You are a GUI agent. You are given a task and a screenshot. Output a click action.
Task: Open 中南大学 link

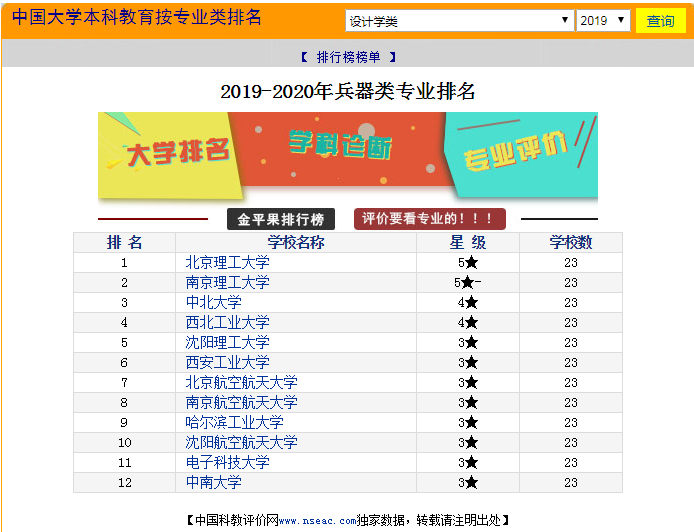[214, 482]
